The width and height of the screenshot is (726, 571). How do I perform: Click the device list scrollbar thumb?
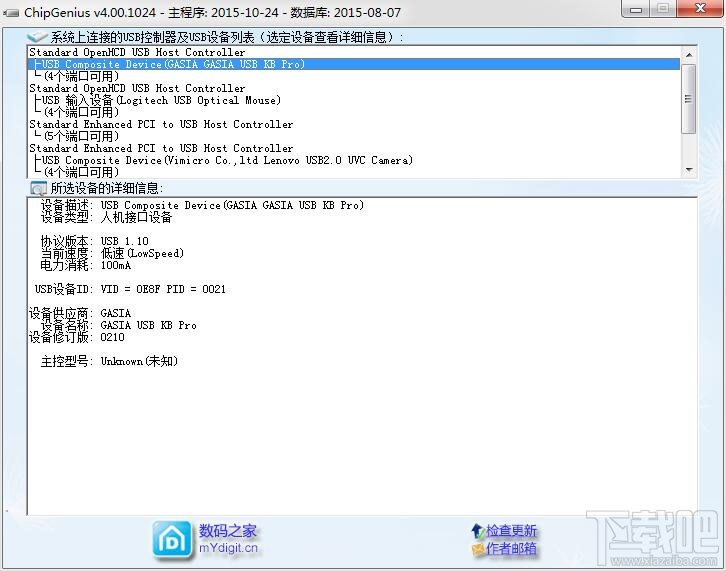tap(689, 99)
